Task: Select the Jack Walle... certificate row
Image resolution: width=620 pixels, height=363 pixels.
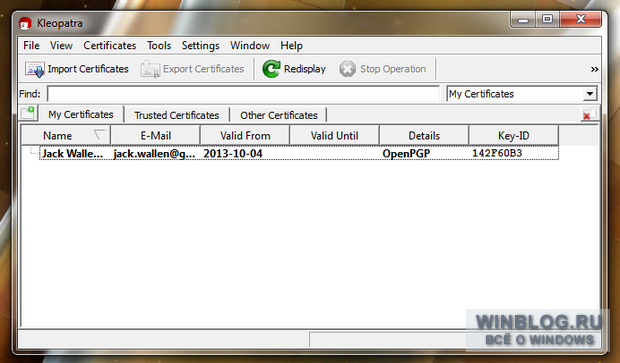Action: click(299, 153)
